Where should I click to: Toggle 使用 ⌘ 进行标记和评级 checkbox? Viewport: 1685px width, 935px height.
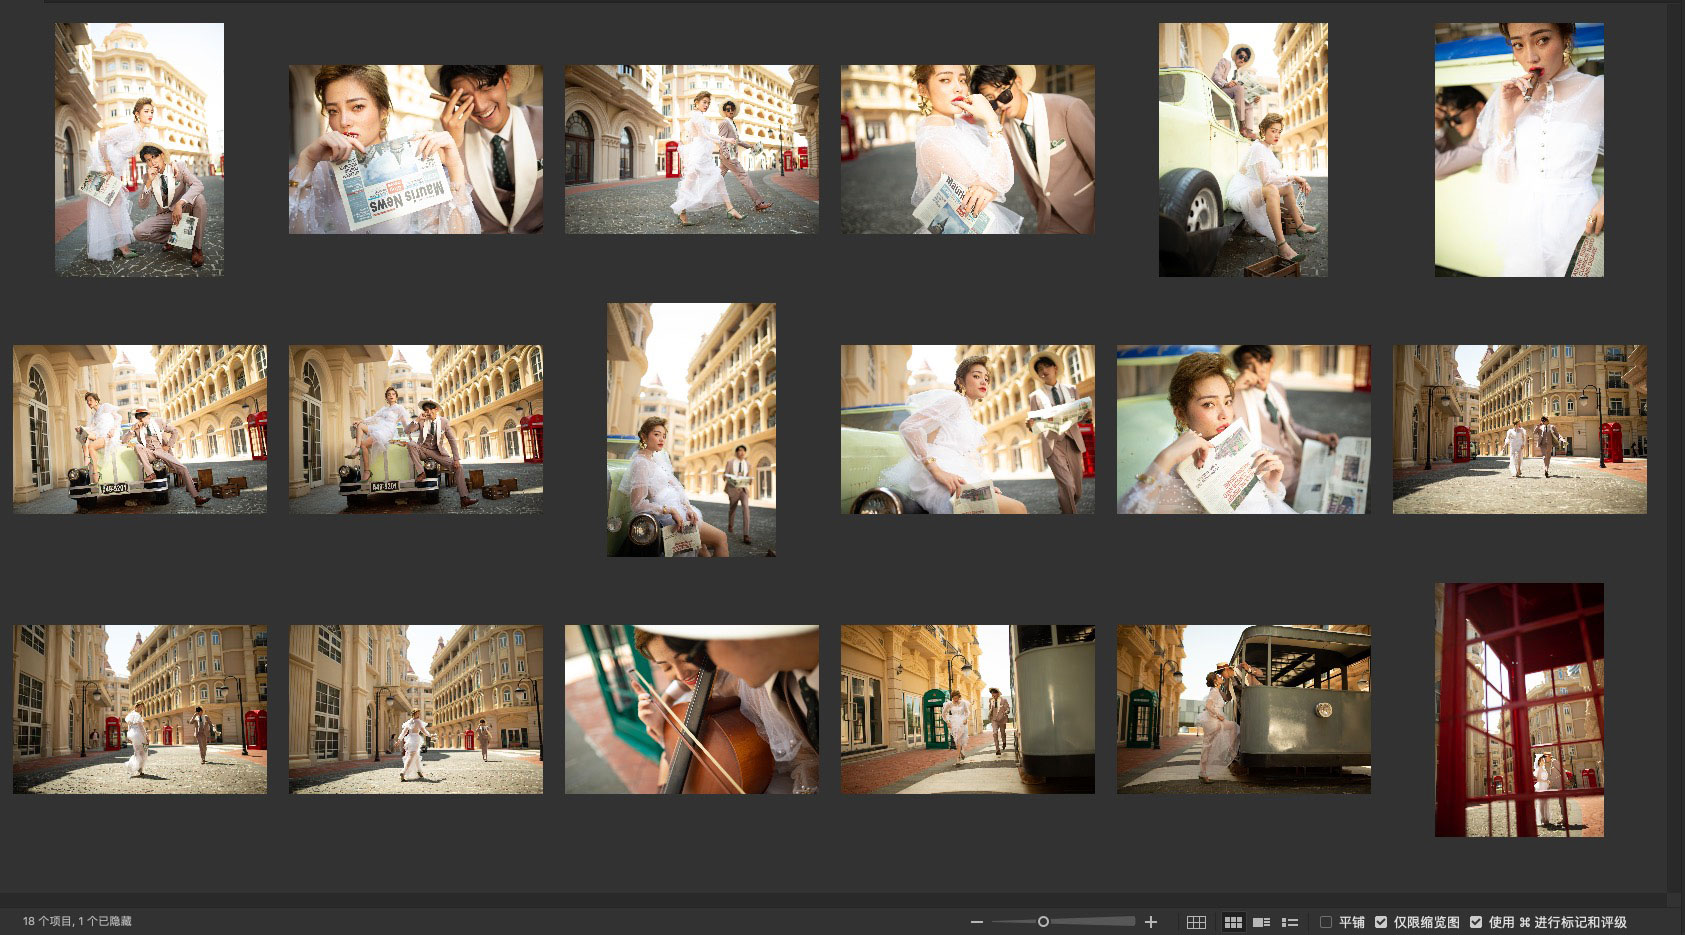pos(1476,922)
